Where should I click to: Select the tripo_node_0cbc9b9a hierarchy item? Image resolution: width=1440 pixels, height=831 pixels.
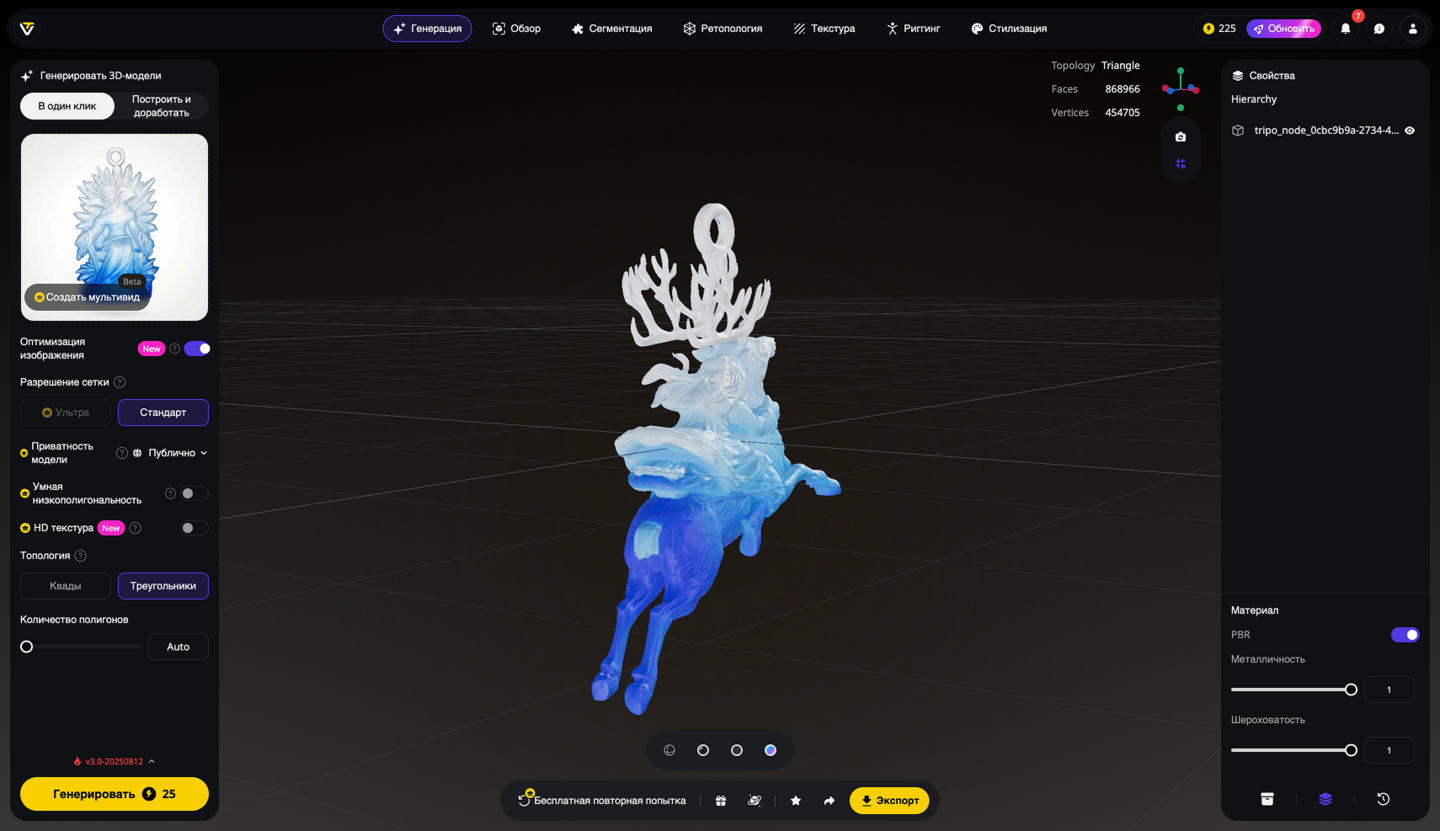point(1325,131)
